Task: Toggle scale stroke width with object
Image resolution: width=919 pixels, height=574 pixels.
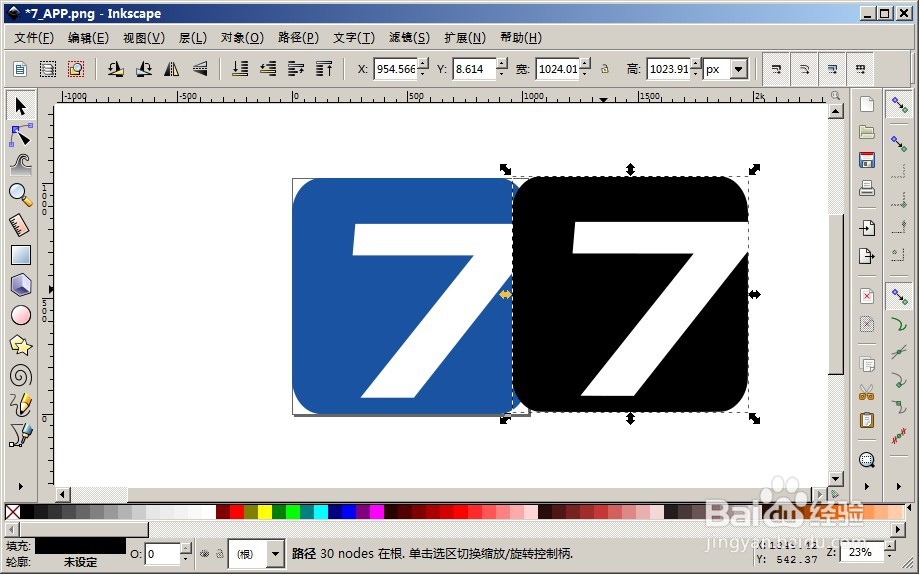Action: coord(776,69)
